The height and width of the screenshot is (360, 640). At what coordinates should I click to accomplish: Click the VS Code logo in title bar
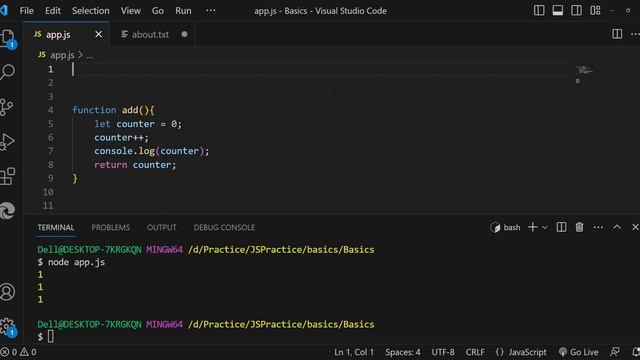4,10
